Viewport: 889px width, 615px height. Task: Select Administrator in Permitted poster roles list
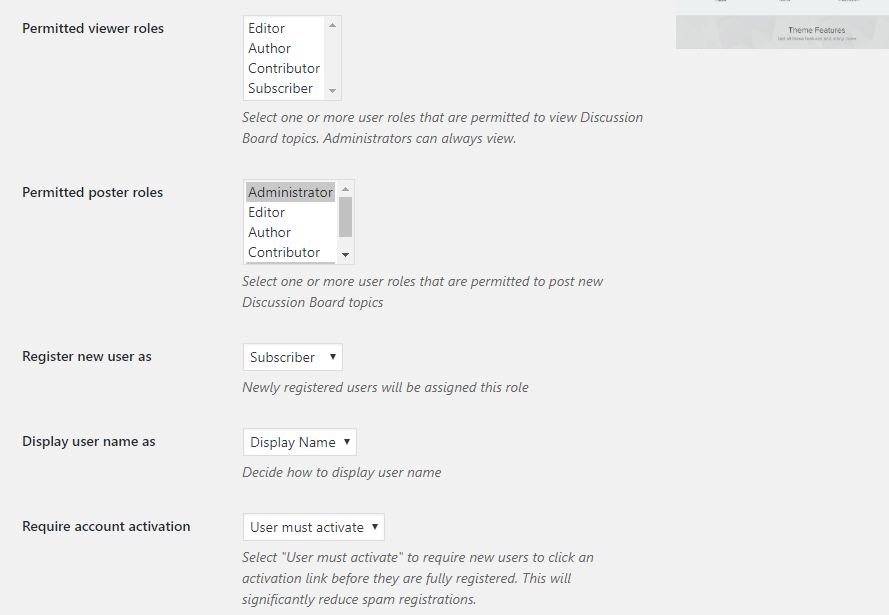click(290, 192)
